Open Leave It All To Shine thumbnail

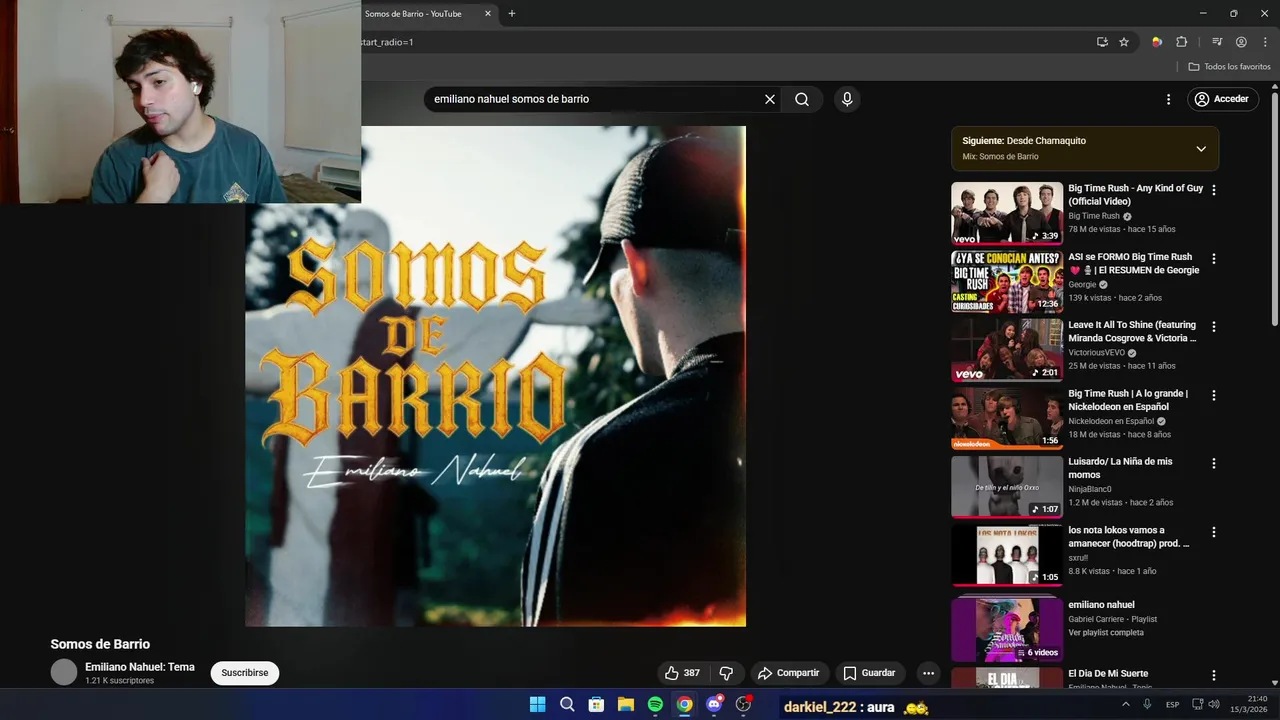point(1007,350)
